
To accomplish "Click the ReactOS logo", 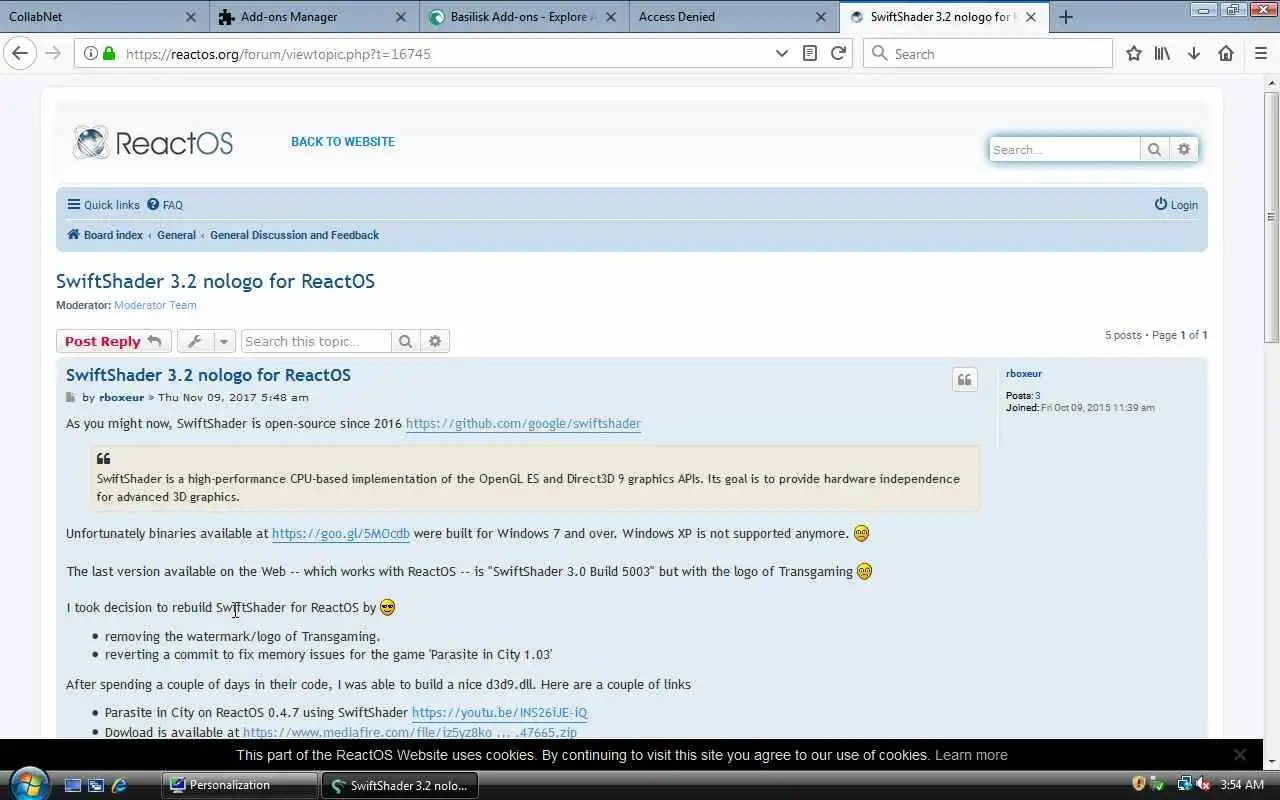I will [152, 143].
